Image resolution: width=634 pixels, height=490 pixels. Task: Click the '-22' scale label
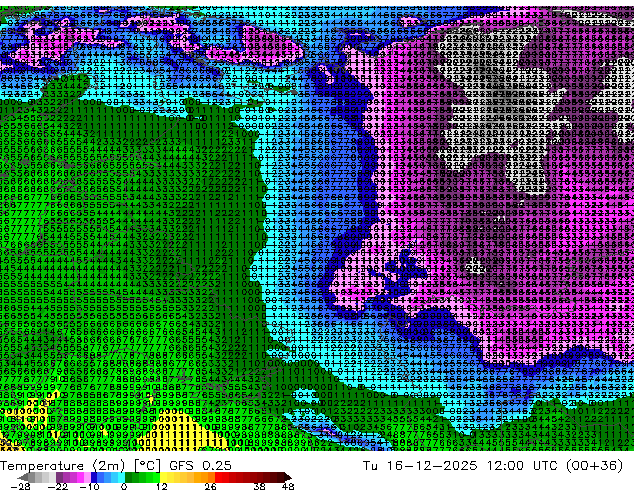(57, 486)
